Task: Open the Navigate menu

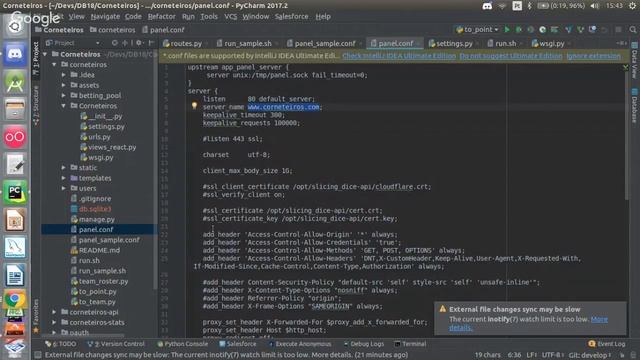Action: [105, 17]
